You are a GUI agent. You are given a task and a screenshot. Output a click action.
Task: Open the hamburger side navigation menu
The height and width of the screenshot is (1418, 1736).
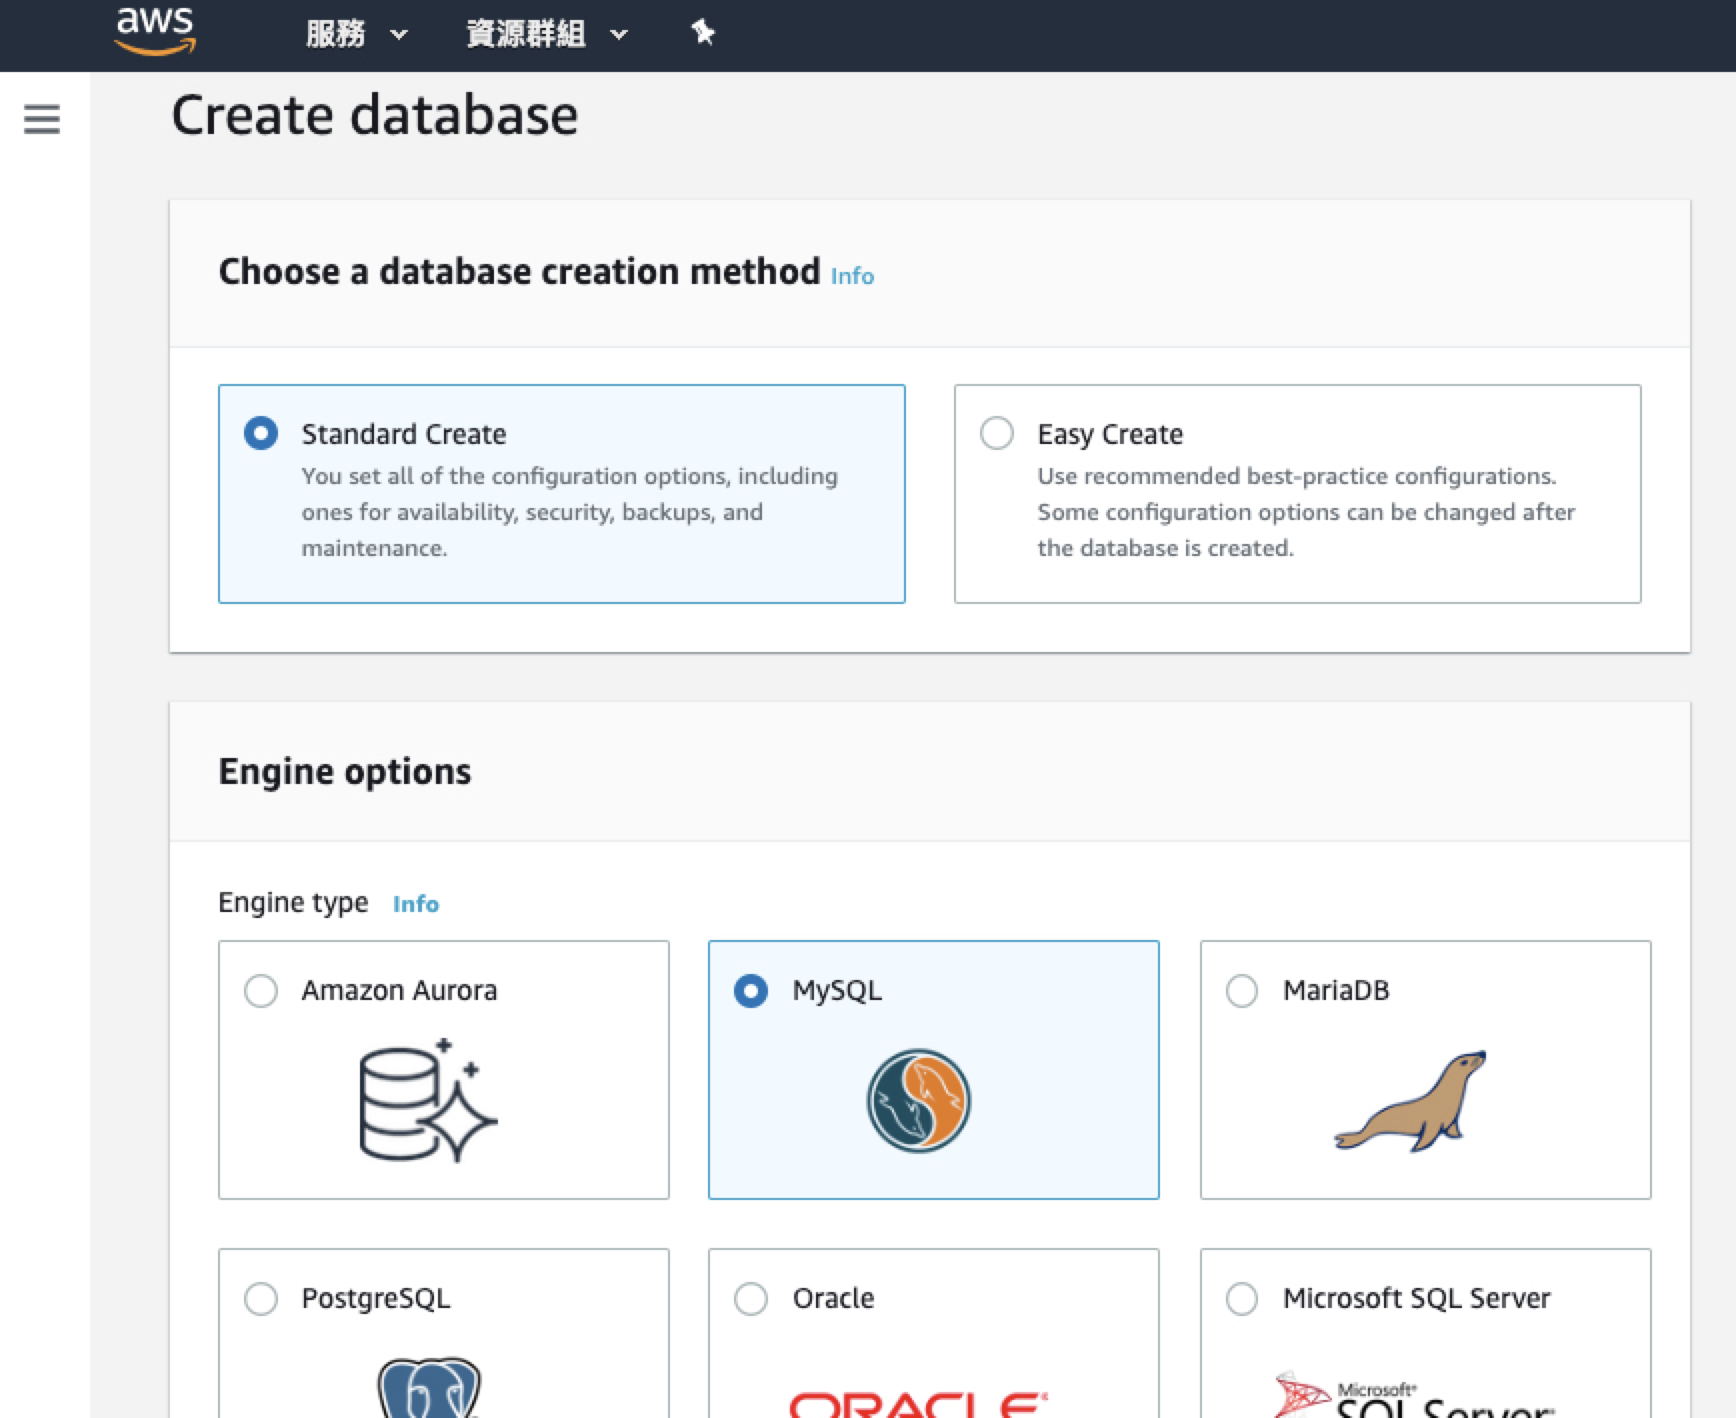coord(42,120)
